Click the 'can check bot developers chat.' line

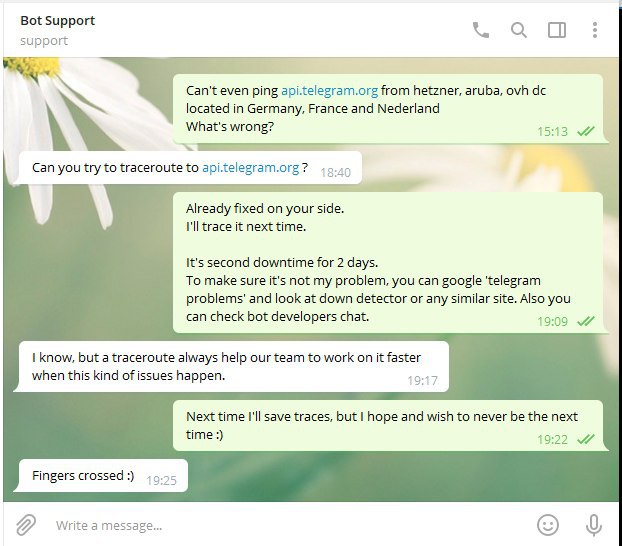(278, 316)
